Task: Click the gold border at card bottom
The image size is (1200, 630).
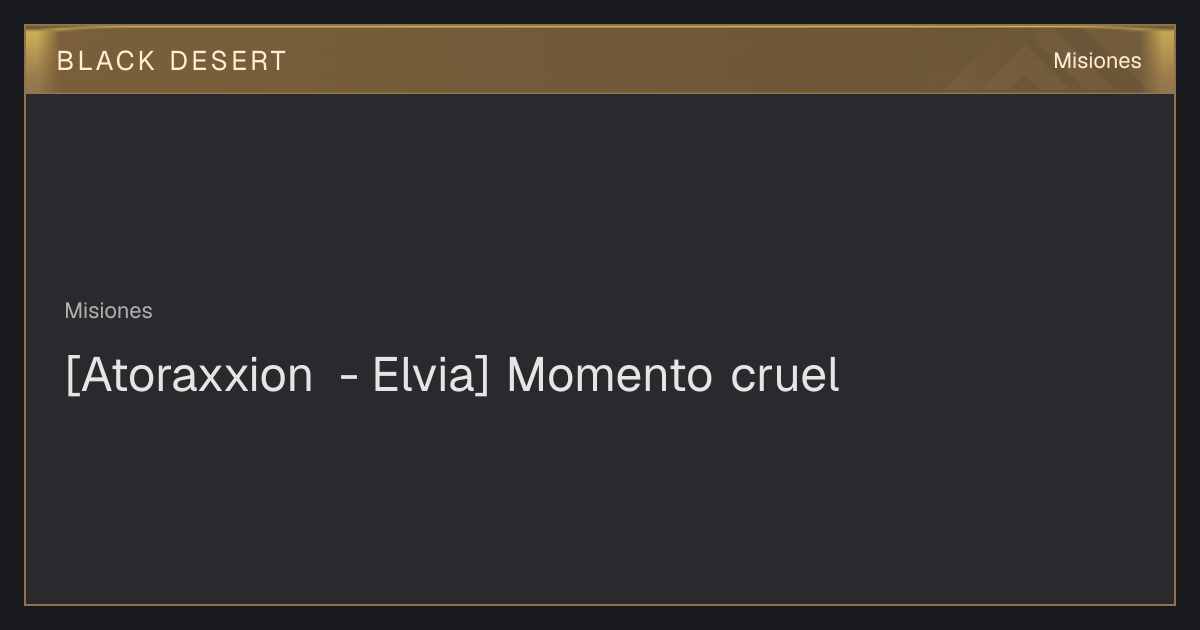Action: point(600,604)
